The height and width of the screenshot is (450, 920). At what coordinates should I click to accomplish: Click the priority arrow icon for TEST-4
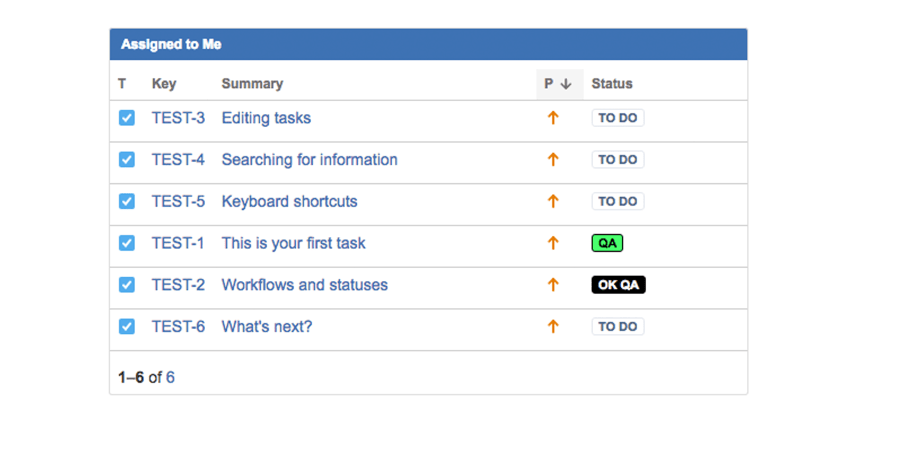552,160
